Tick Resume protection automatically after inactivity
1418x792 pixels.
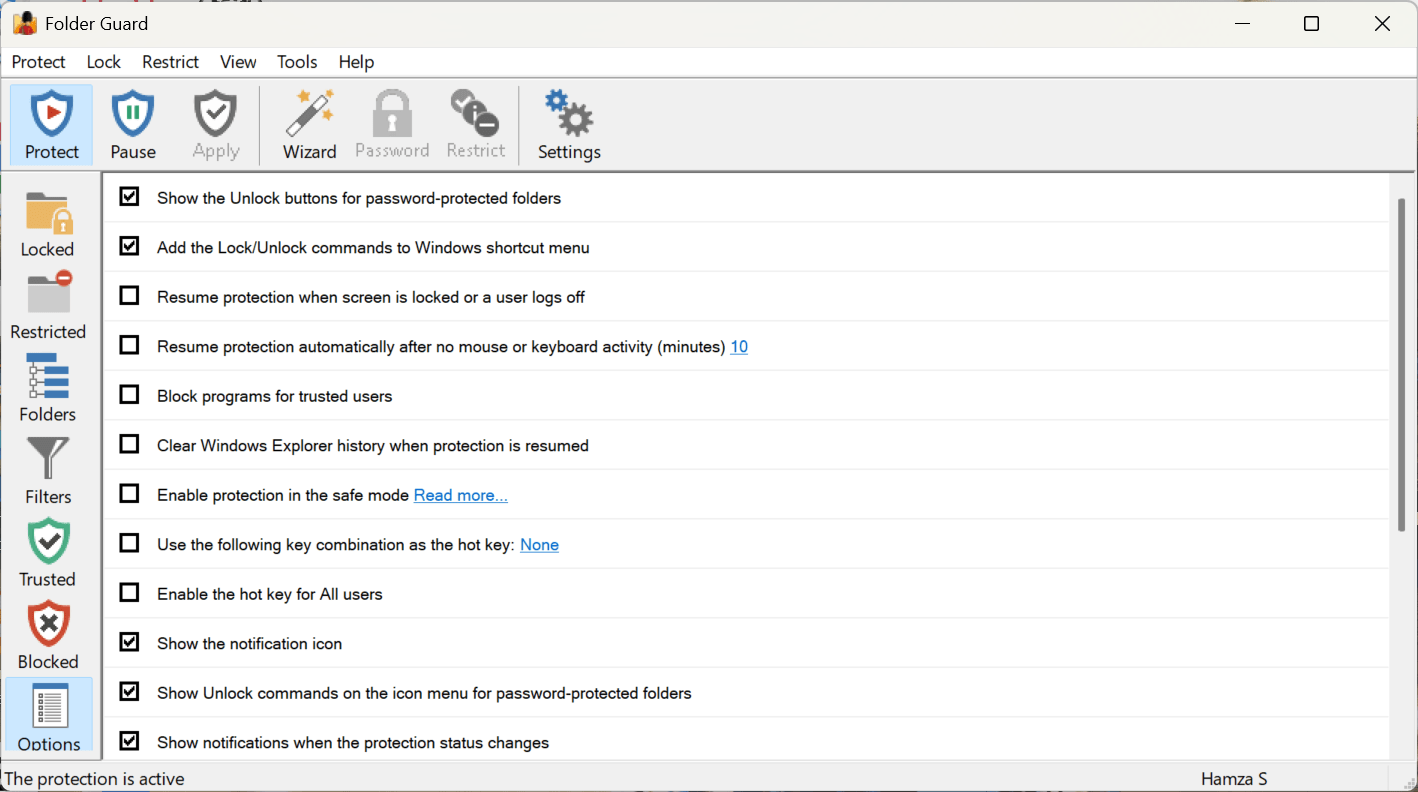click(x=129, y=345)
